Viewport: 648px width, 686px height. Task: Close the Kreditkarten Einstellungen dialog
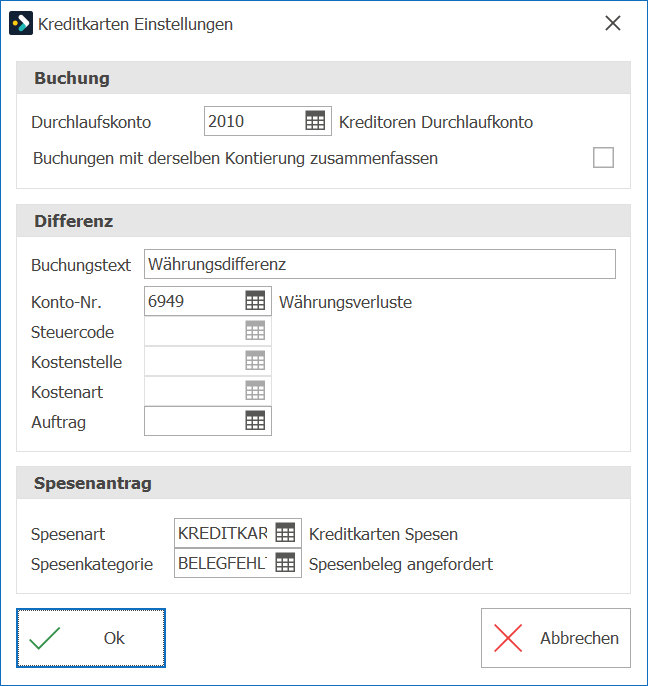pyautogui.click(x=613, y=23)
